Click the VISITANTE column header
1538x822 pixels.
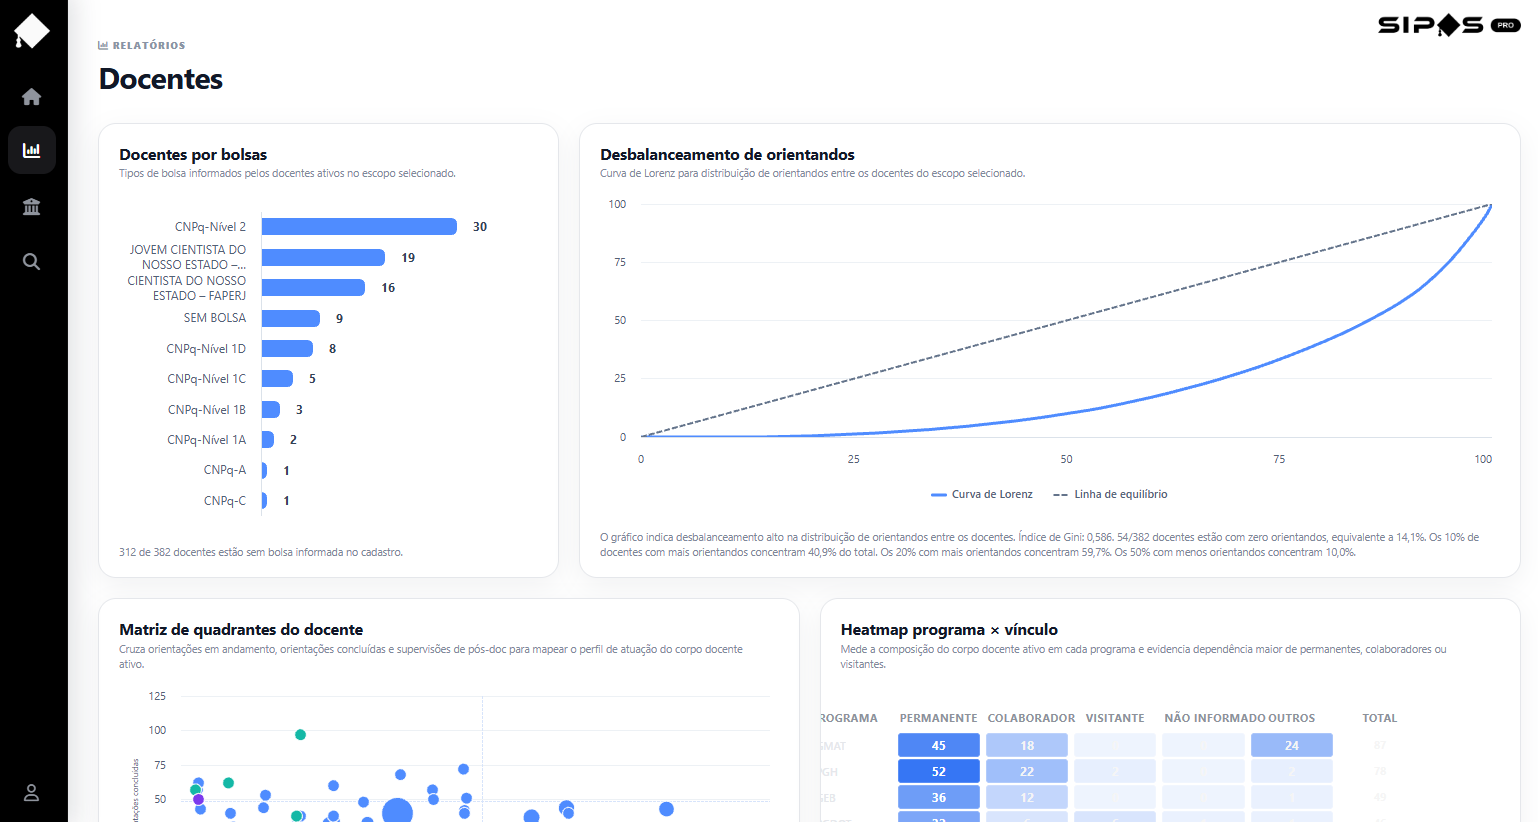click(x=1115, y=718)
